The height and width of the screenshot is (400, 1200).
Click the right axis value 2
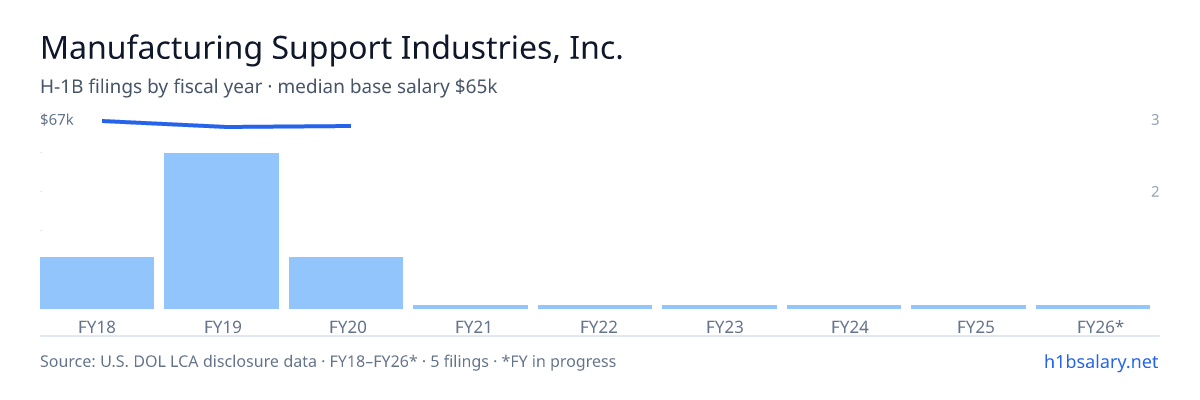point(1155,191)
